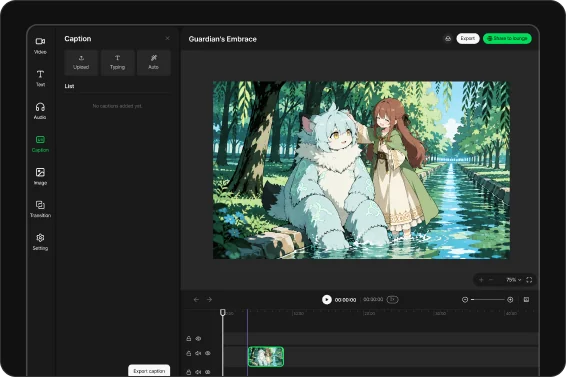566x377 pixels.
Task: Click the Export caption button
Action: point(149,370)
